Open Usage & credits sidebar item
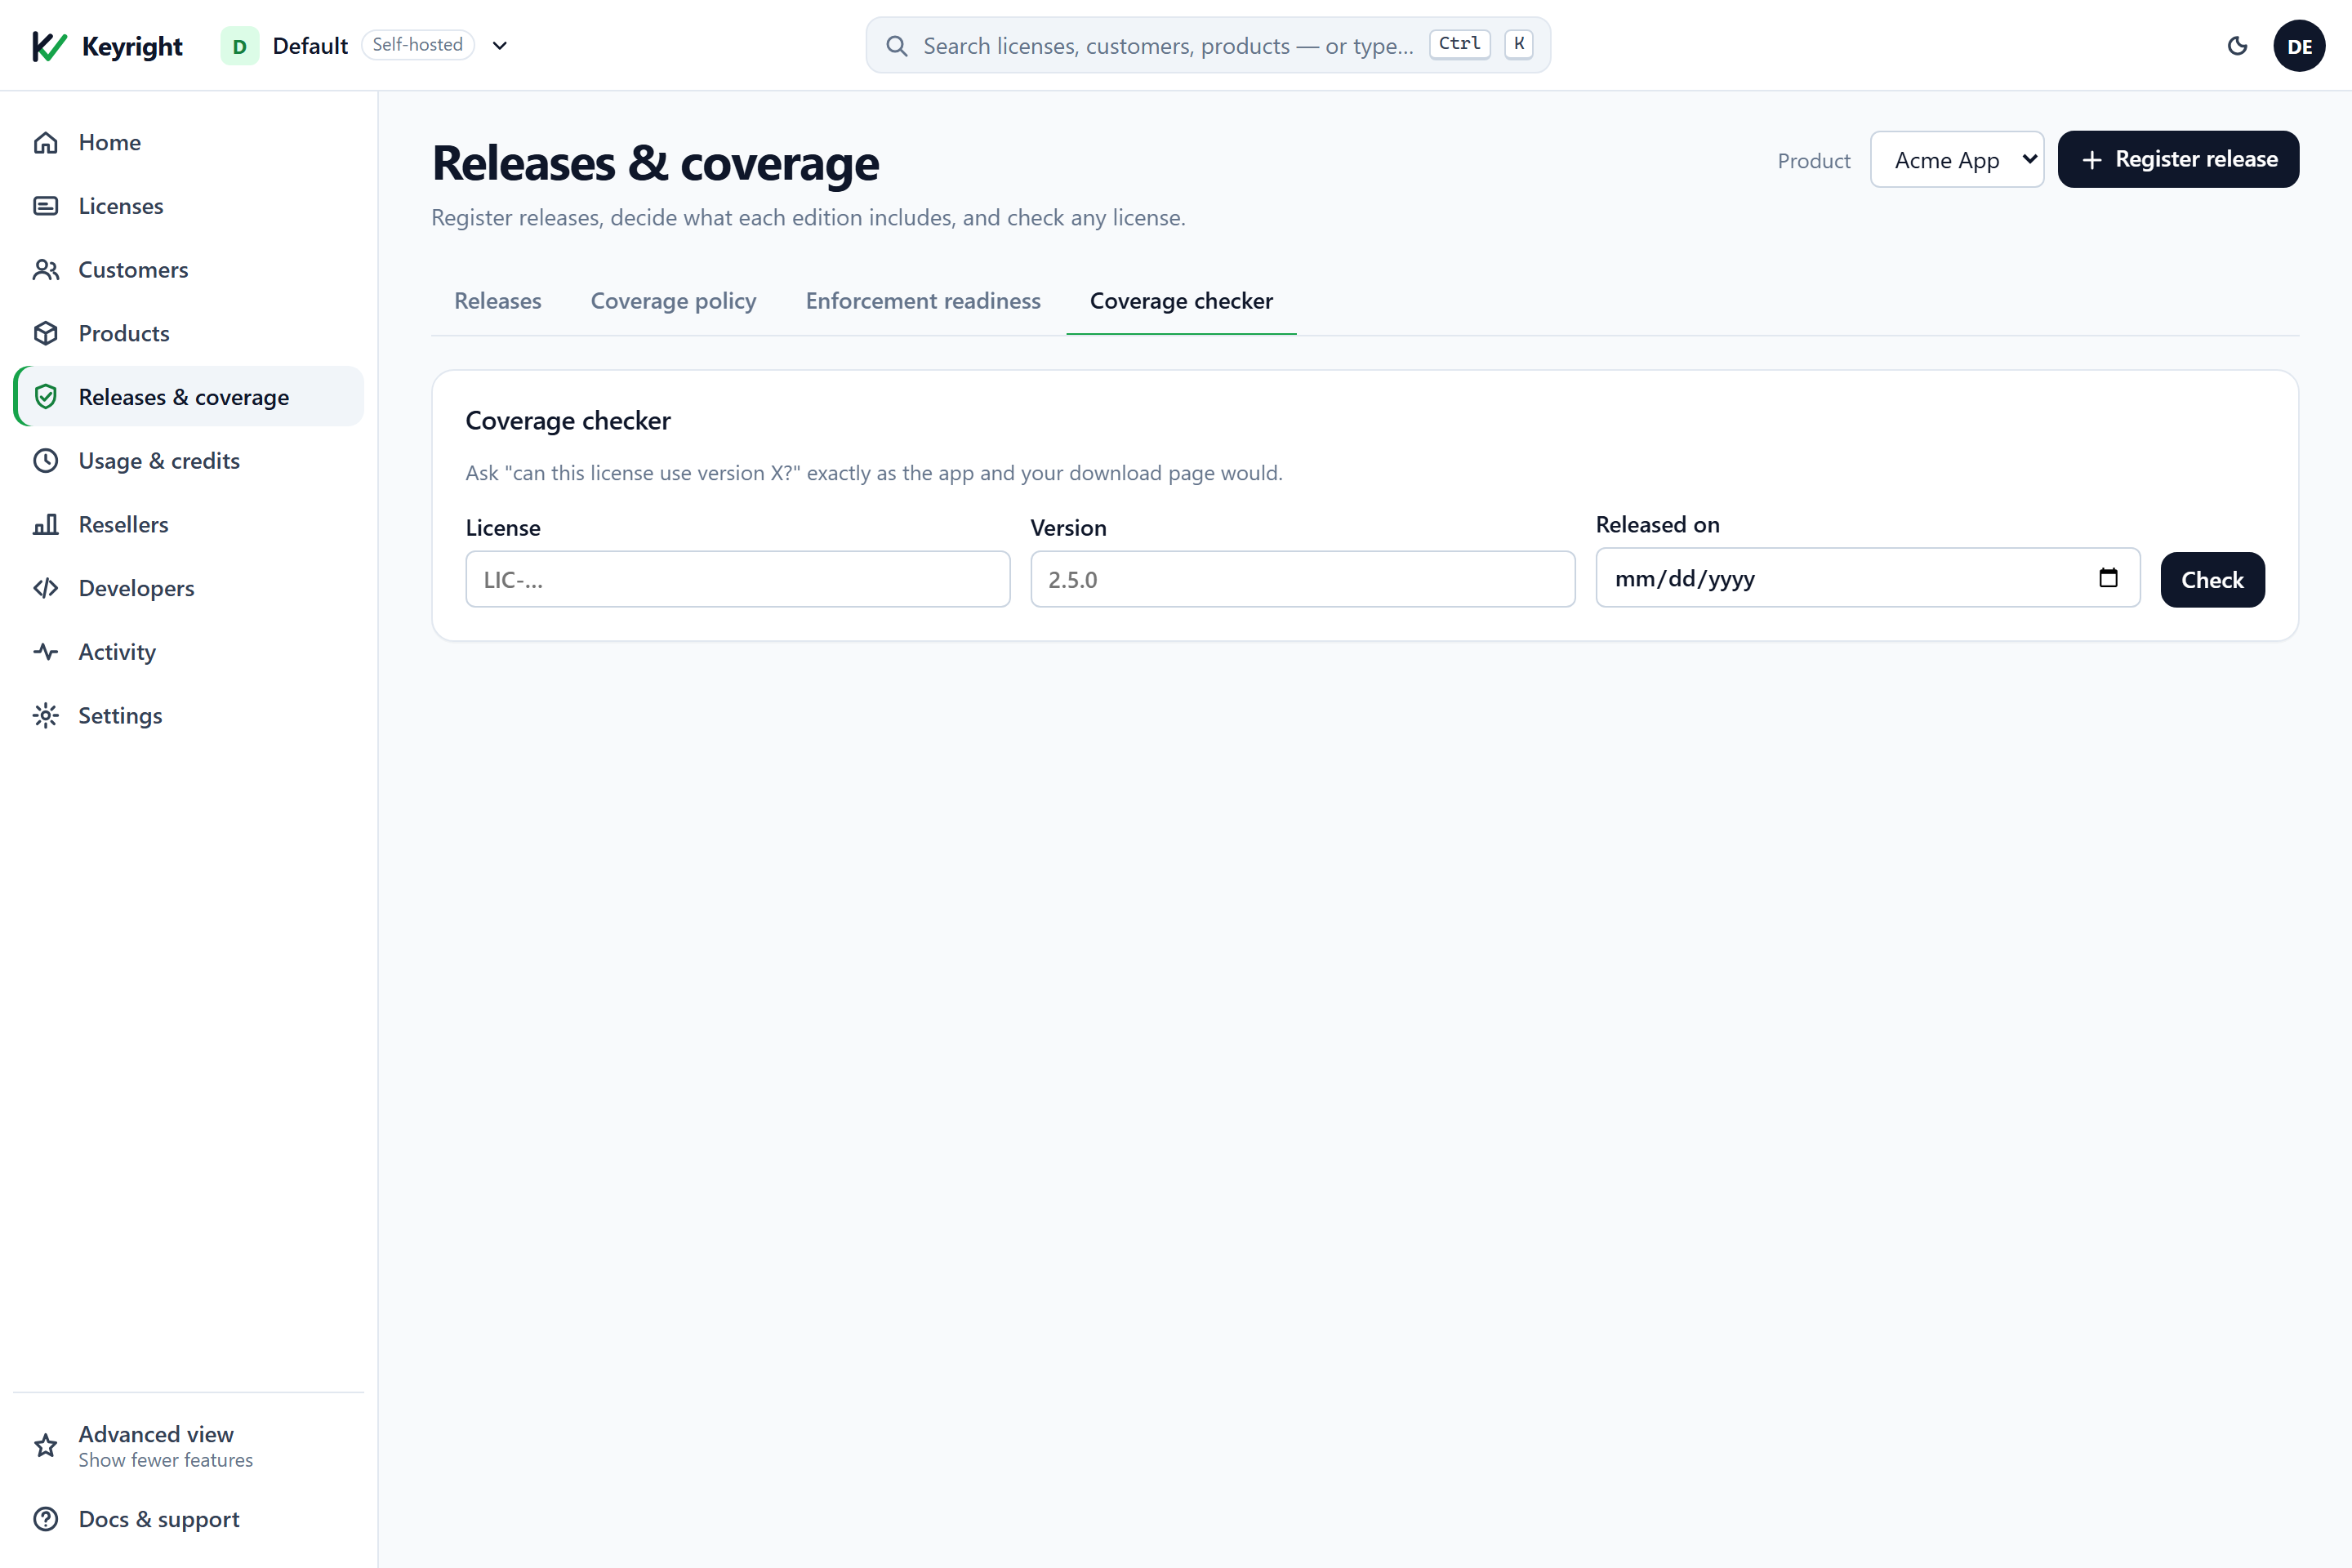 point(189,461)
